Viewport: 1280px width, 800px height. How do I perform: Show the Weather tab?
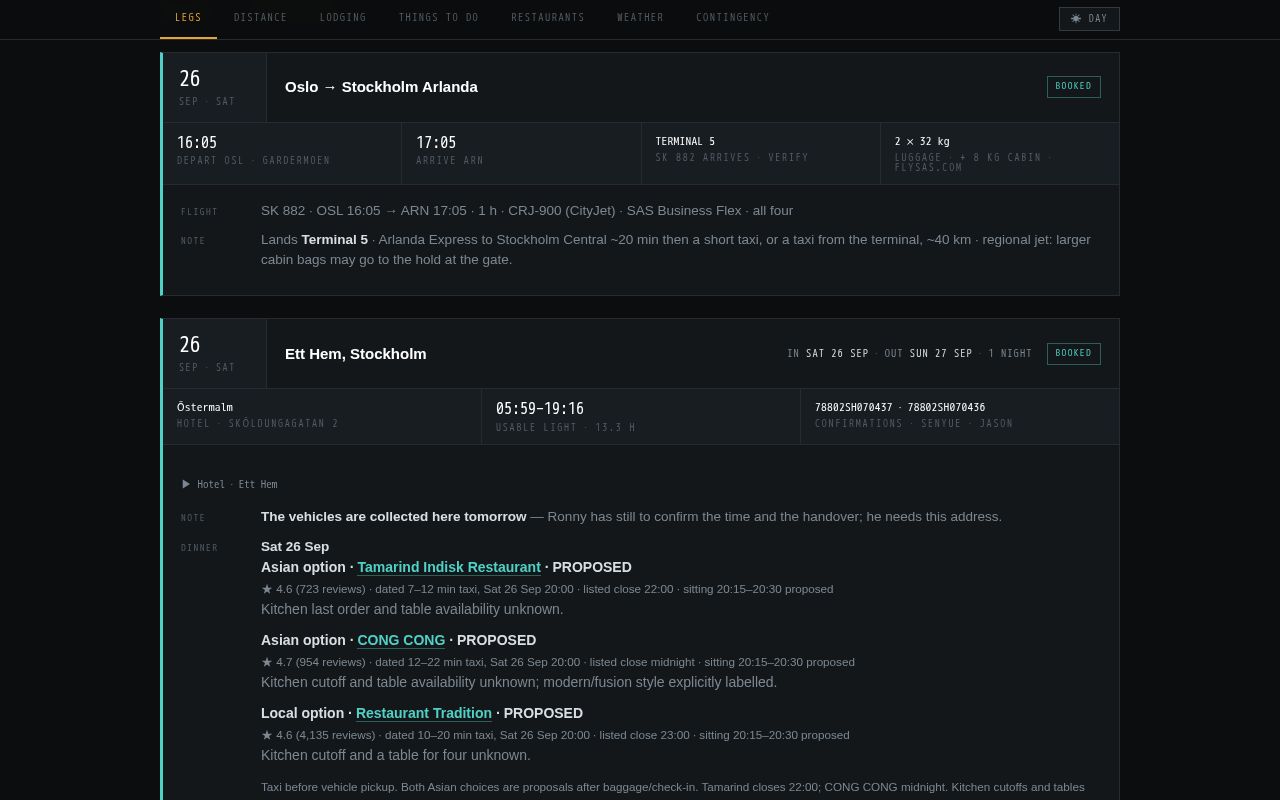(640, 18)
